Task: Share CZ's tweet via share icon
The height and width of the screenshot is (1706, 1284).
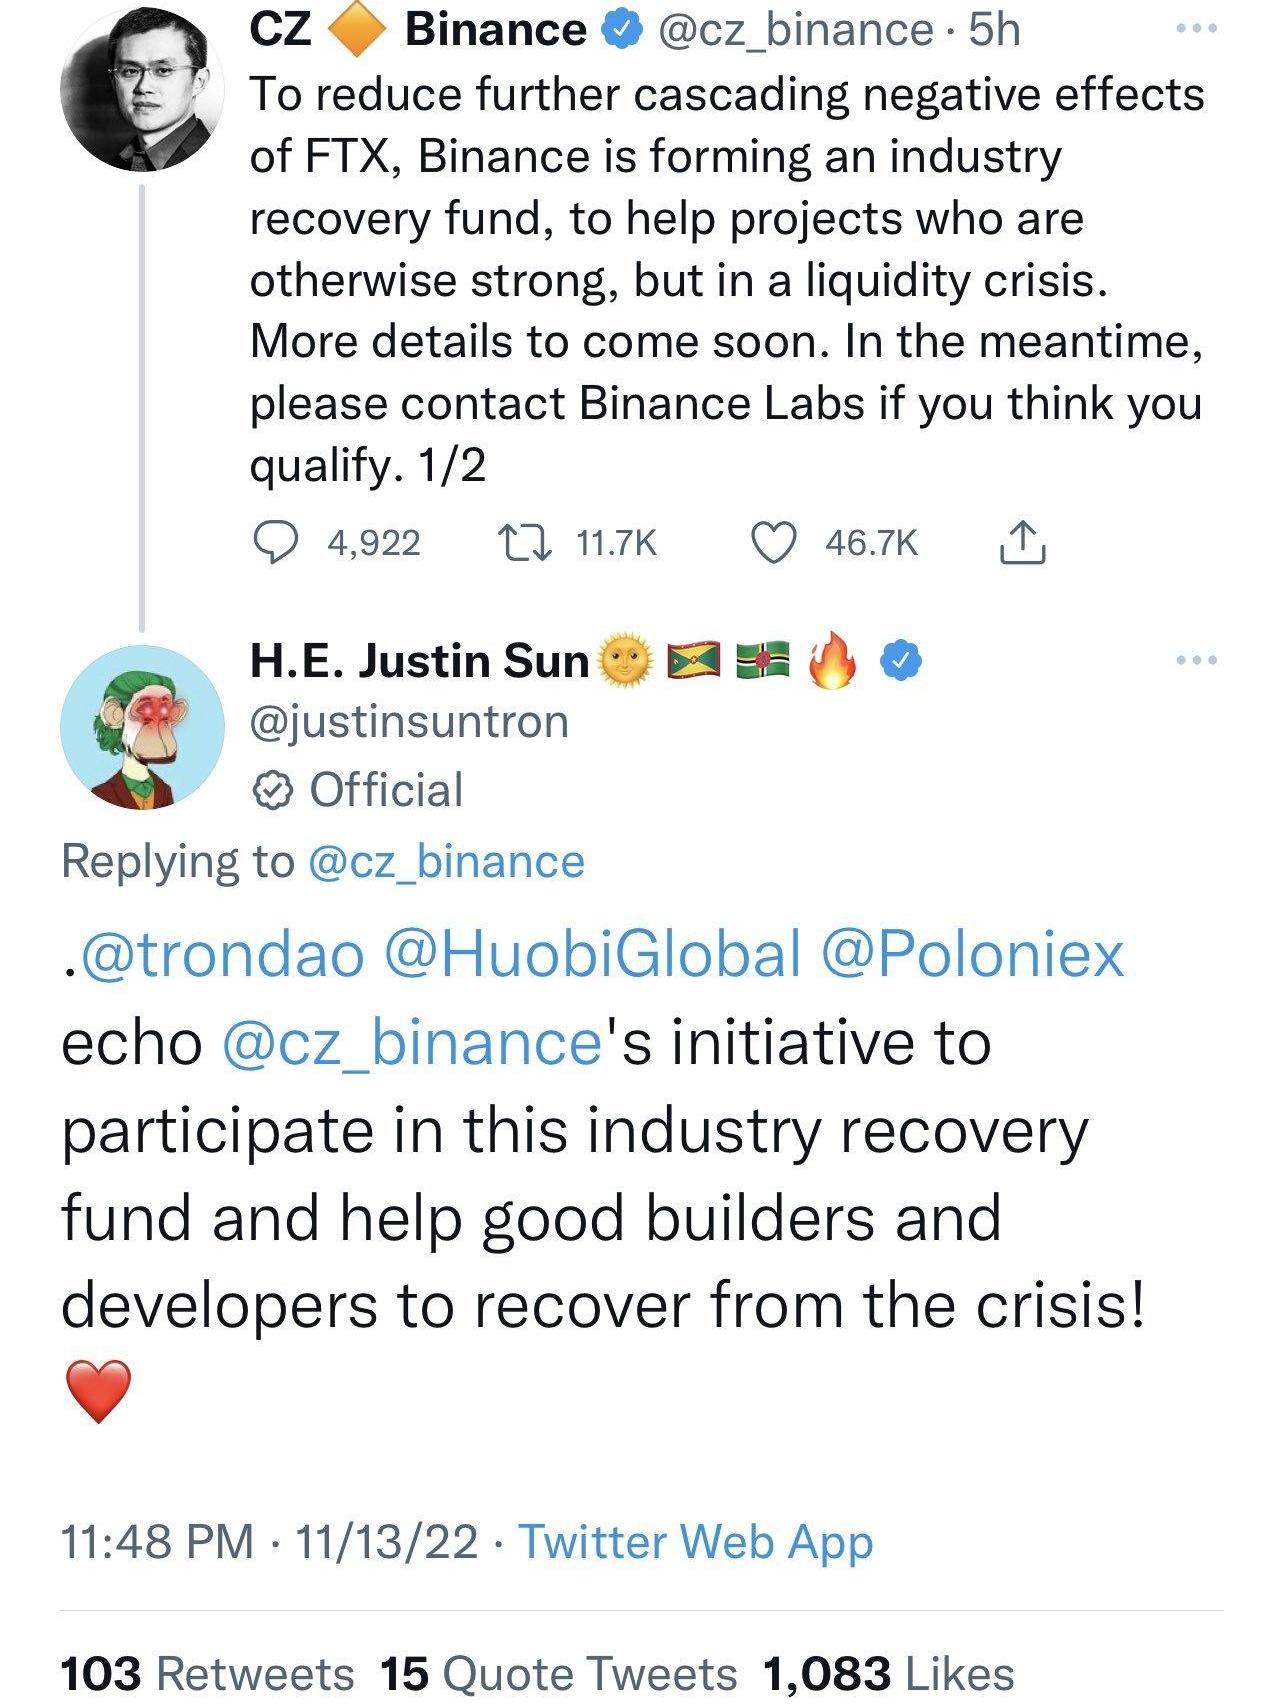Action: [x=1021, y=542]
